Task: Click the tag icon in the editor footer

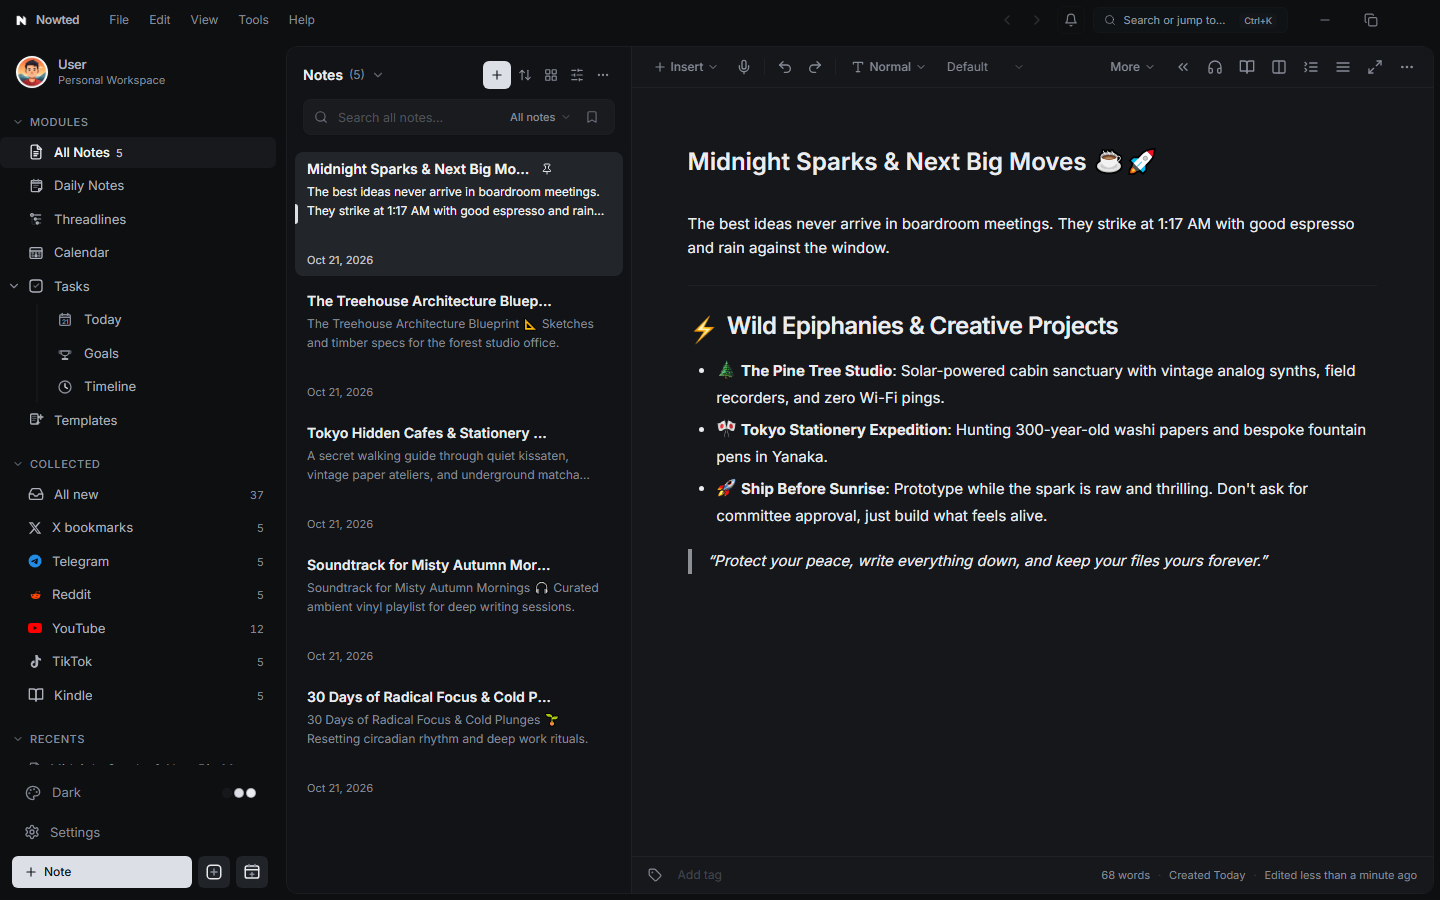Action: click(655, 875)
